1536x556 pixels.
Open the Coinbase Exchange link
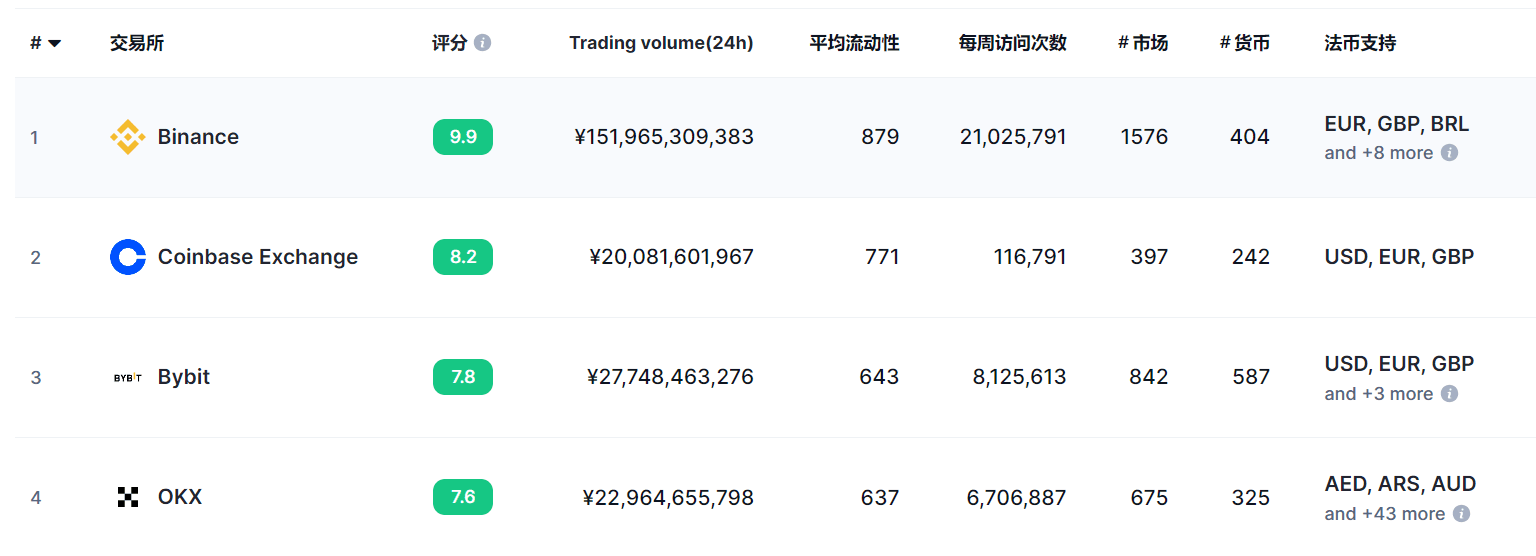tap(258, 257)
